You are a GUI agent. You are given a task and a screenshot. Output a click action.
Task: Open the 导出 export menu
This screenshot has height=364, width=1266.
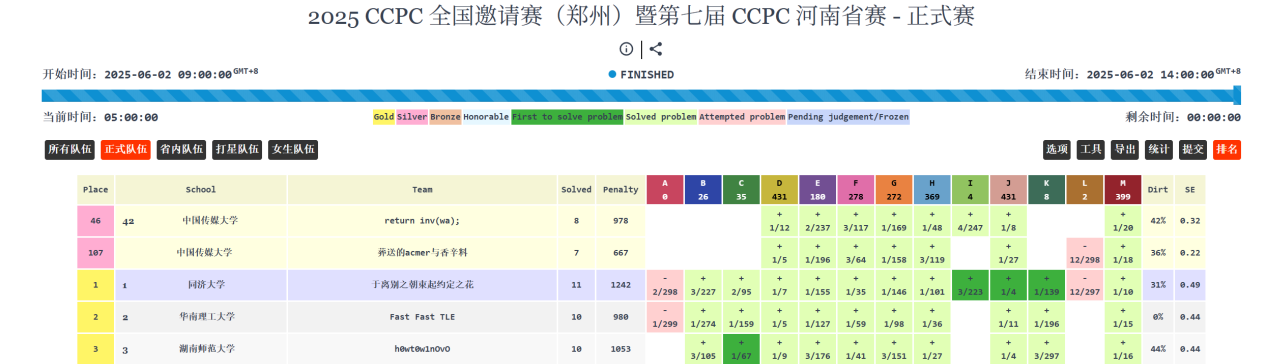click(1125, 150)
